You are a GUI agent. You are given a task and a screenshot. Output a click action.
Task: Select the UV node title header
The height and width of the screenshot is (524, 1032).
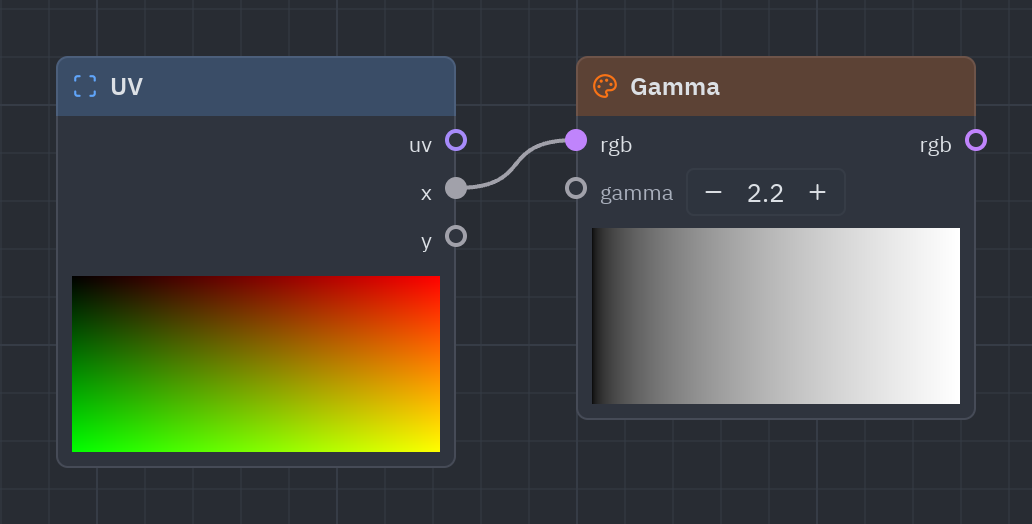(256, 87)
